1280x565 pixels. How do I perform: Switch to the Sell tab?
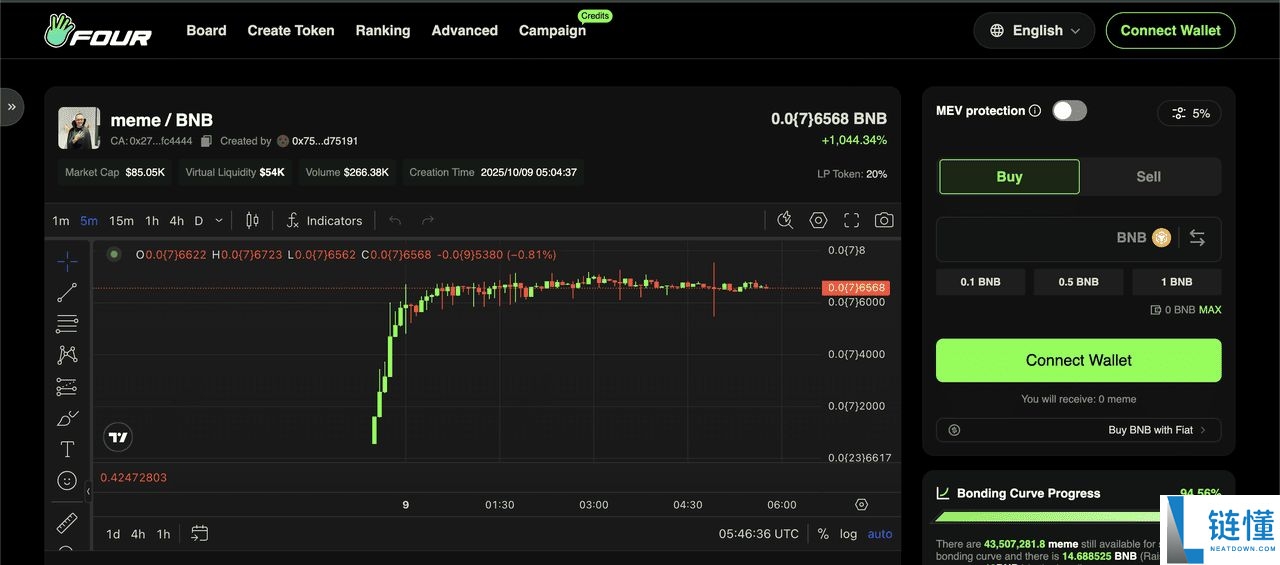pos(1149,176)
